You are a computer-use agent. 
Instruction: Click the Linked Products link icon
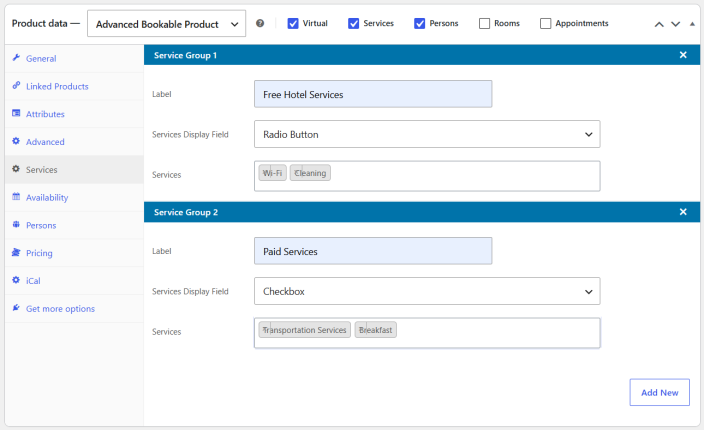pyautogui.click(x=16, y=85)
